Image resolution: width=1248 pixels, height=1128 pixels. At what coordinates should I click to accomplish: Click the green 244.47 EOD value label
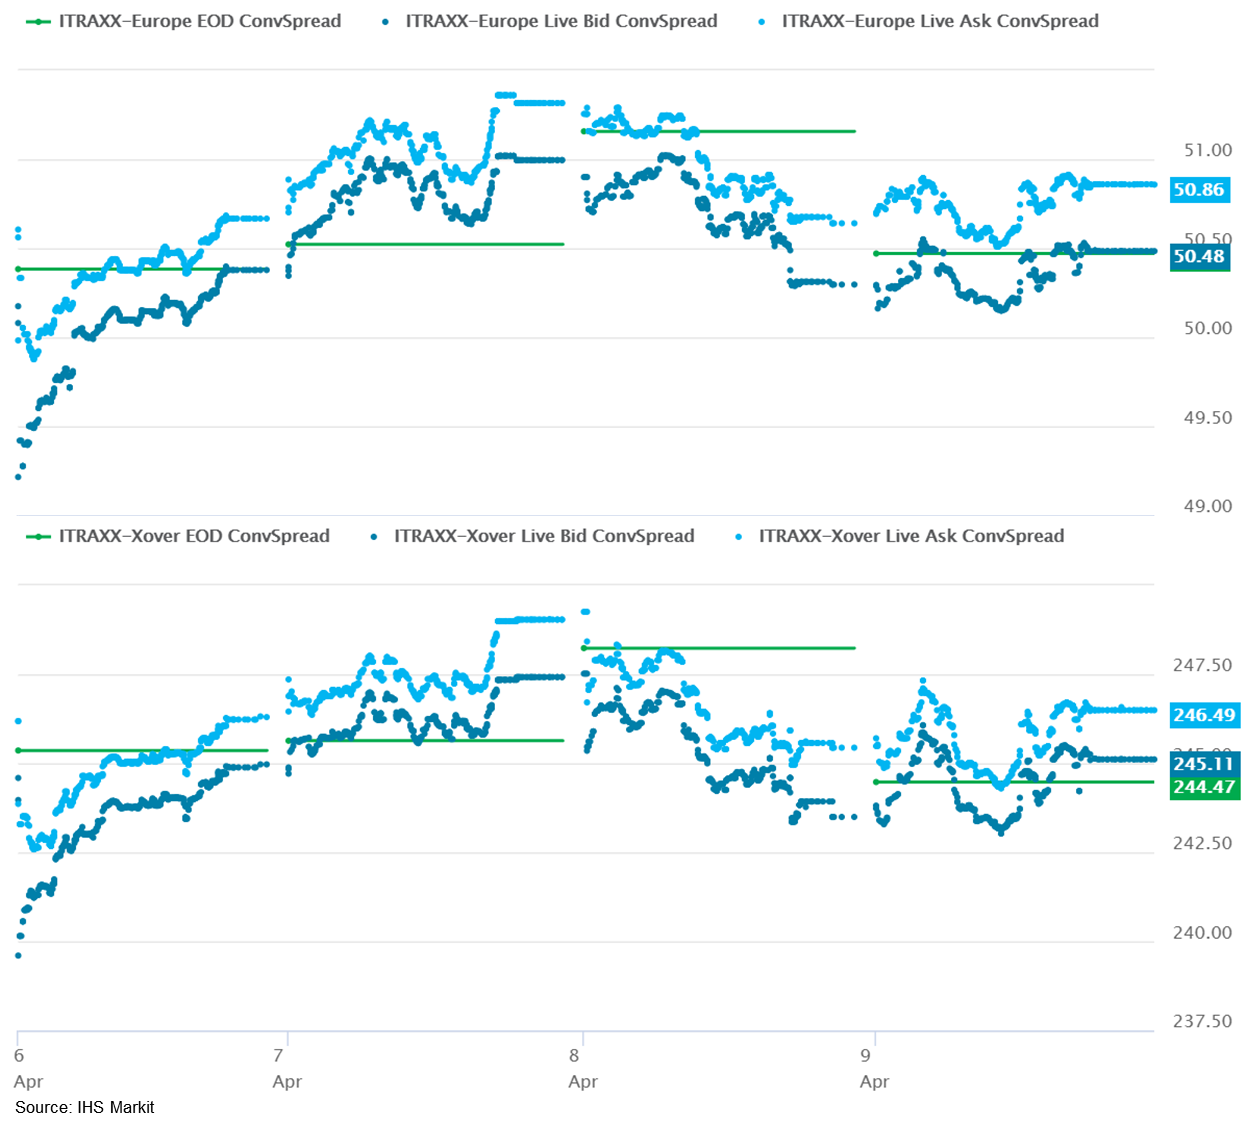(x=1204, y=787)
